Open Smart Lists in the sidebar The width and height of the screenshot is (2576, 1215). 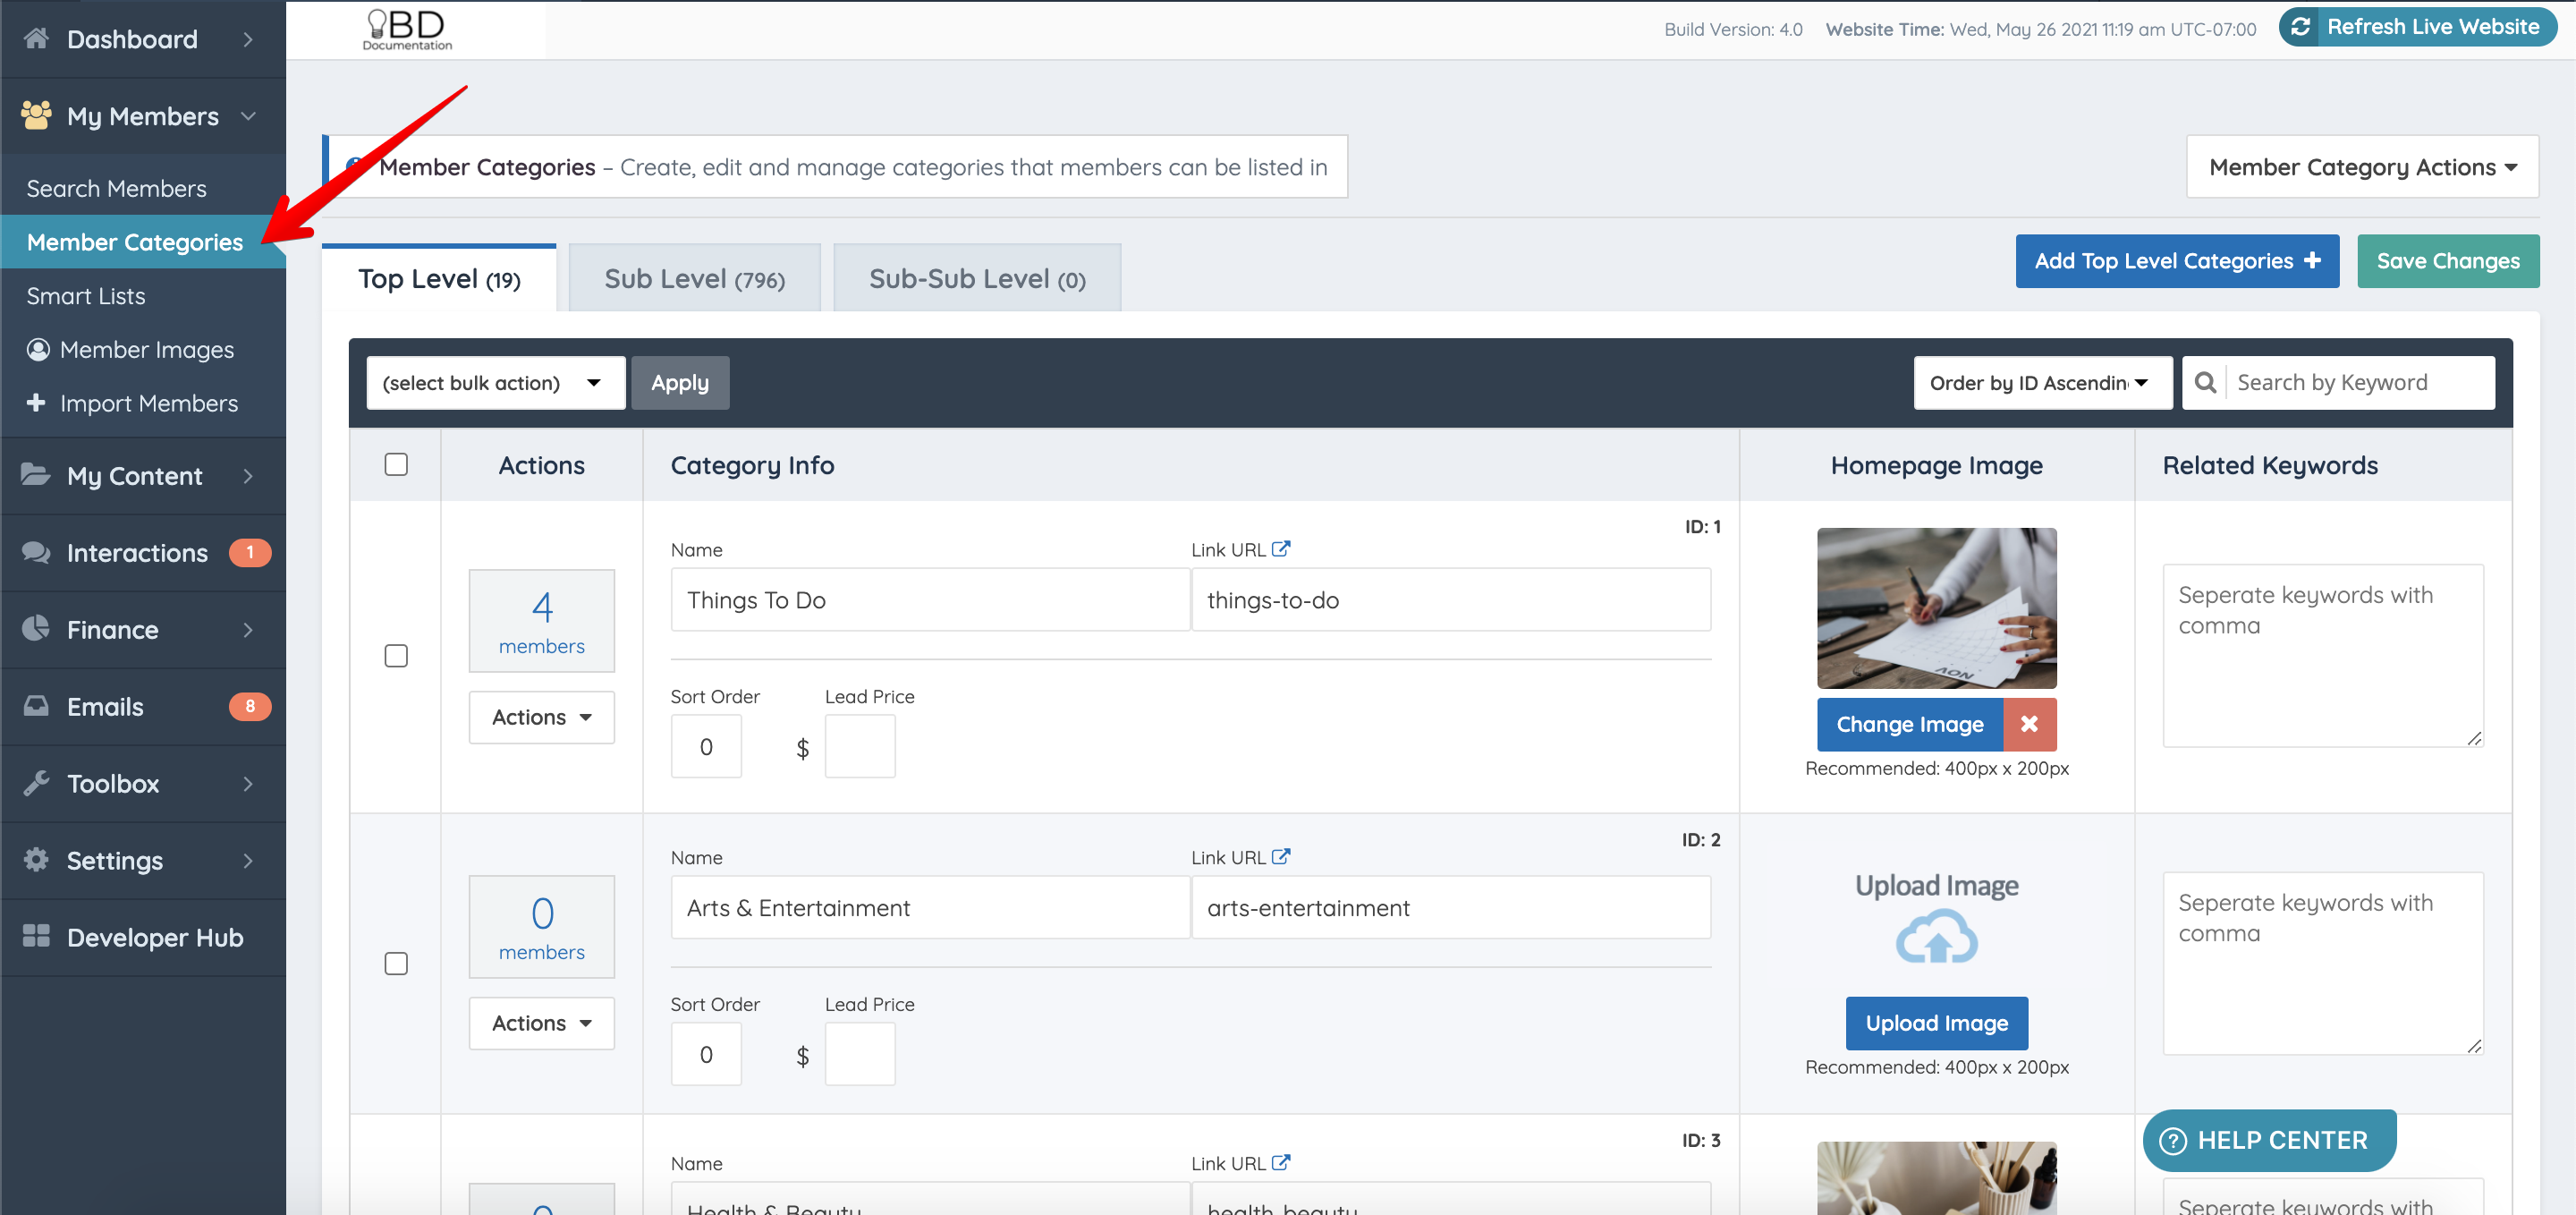(86, 296)
